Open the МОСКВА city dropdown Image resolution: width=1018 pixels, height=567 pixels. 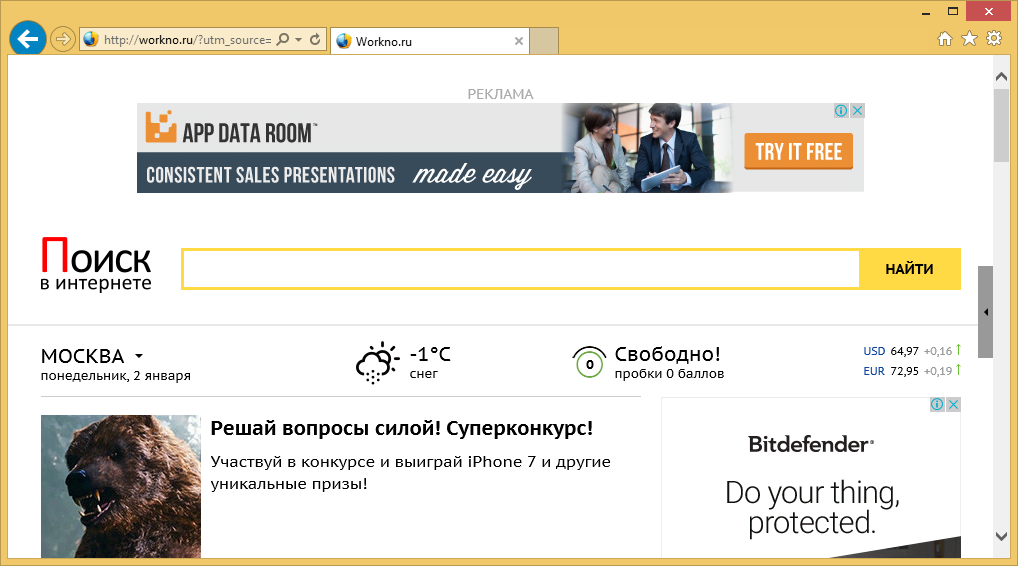pos(139,357)
